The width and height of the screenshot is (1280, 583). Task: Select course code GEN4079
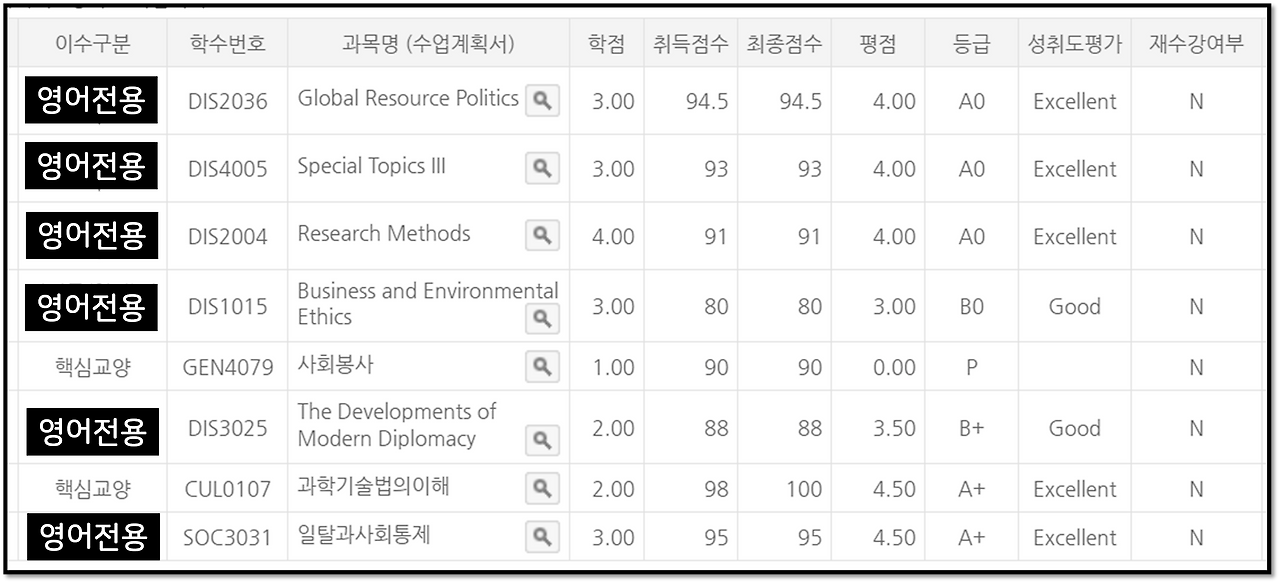coord(227,368)
